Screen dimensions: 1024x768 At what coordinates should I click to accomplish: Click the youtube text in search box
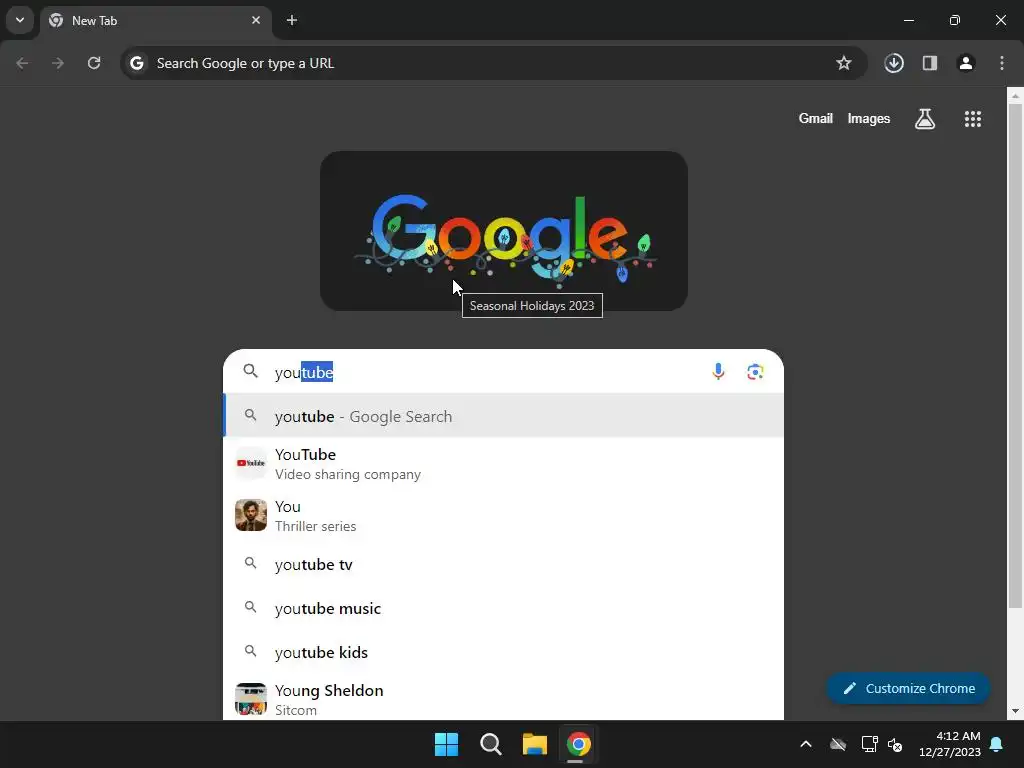point(304,372)
